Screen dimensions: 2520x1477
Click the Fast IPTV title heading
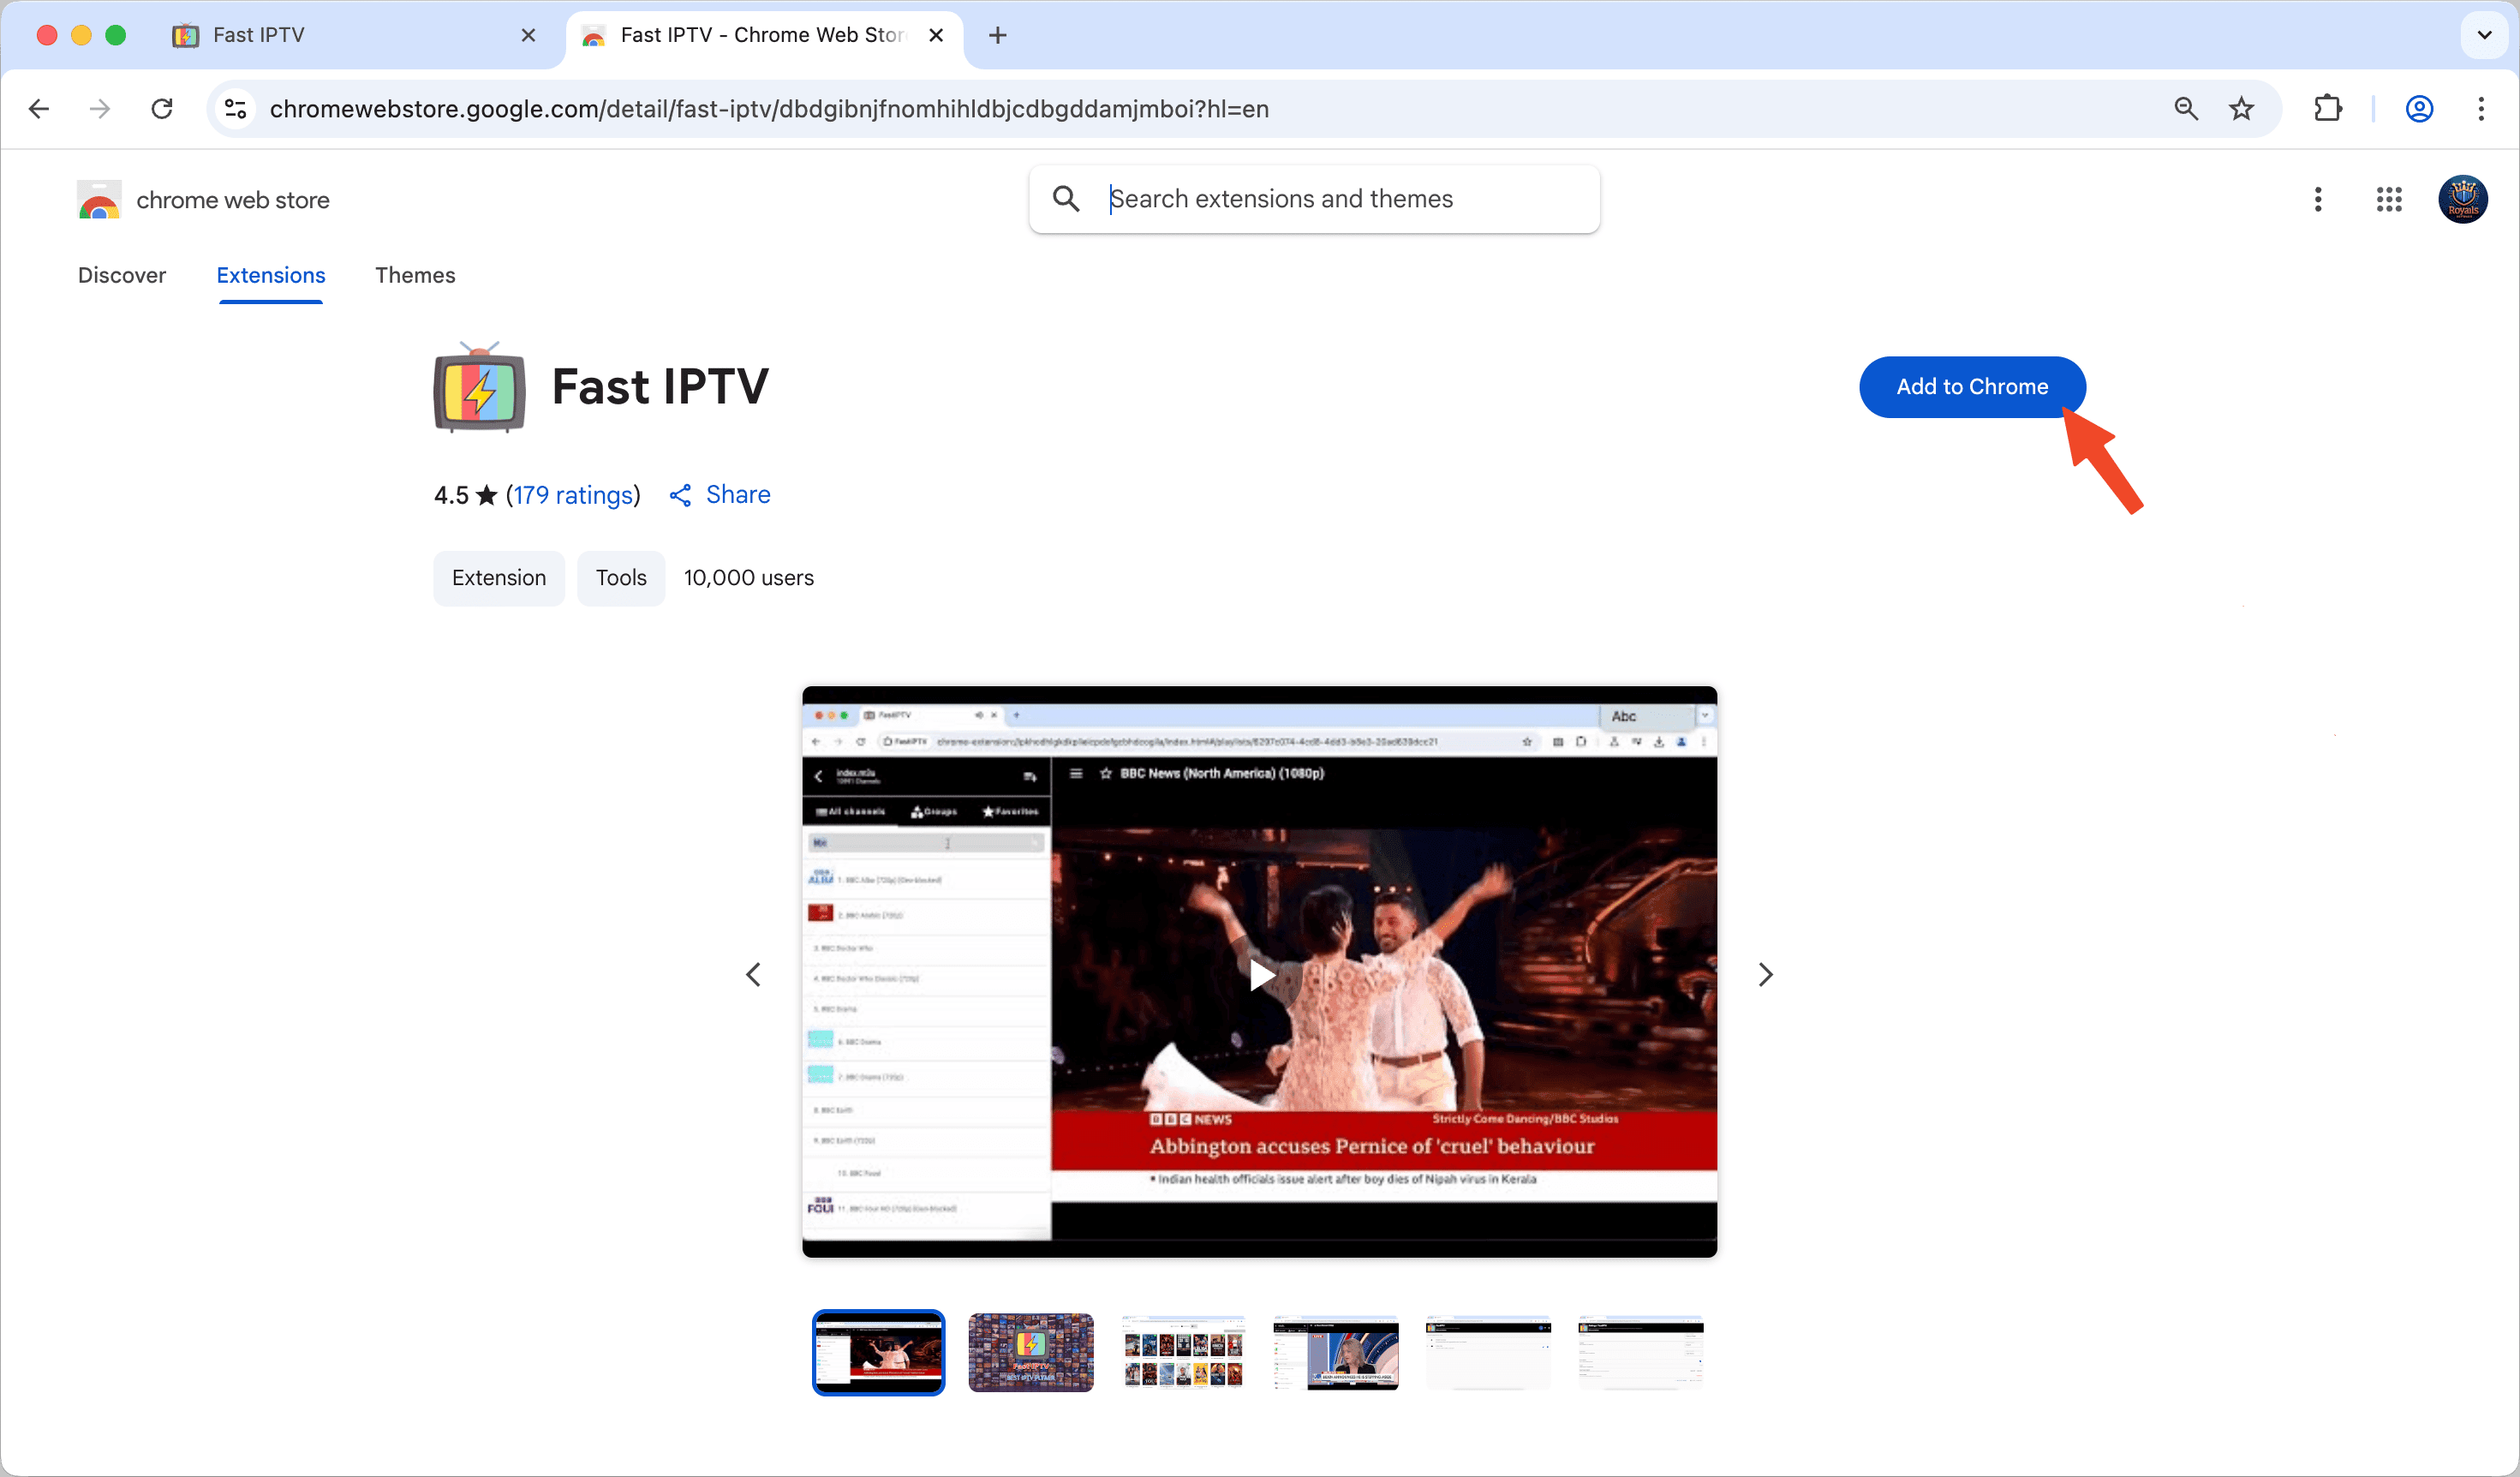click(660, 387)
